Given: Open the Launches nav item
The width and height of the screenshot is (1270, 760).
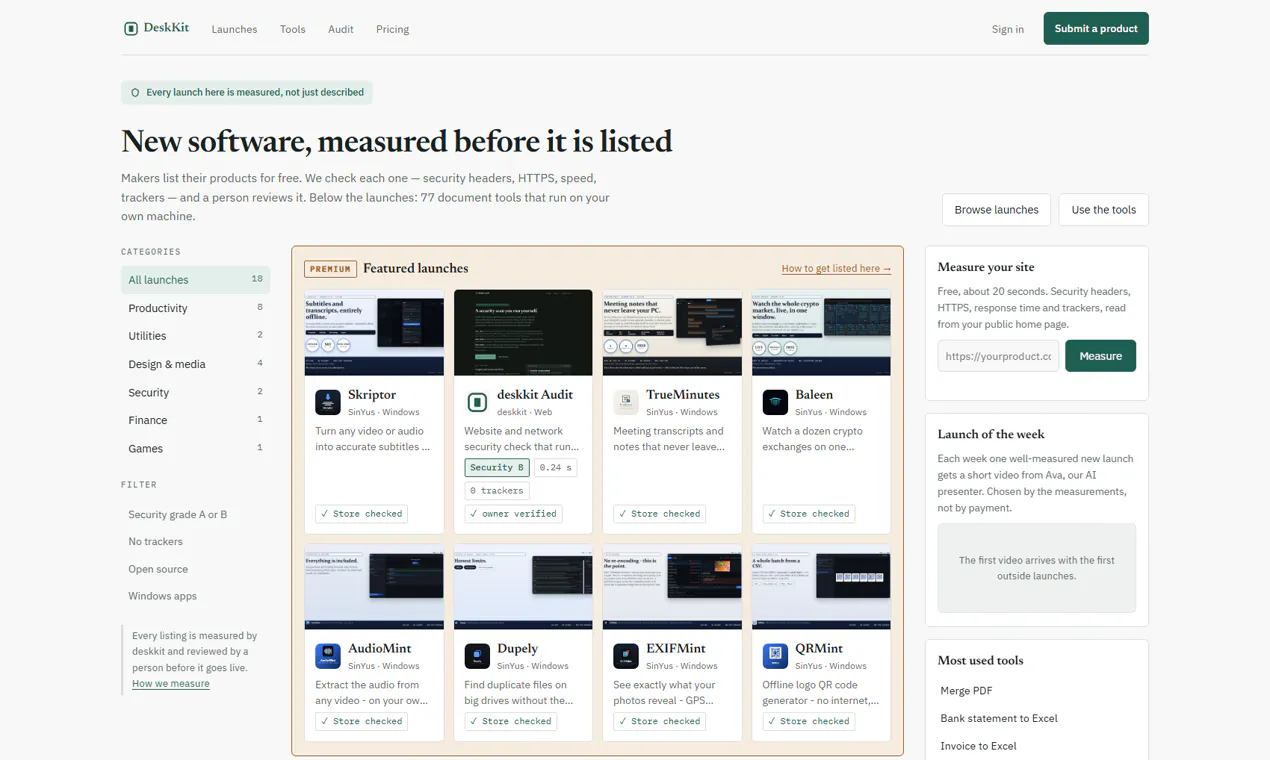Looking at the screenshot, I should [234, 29].
